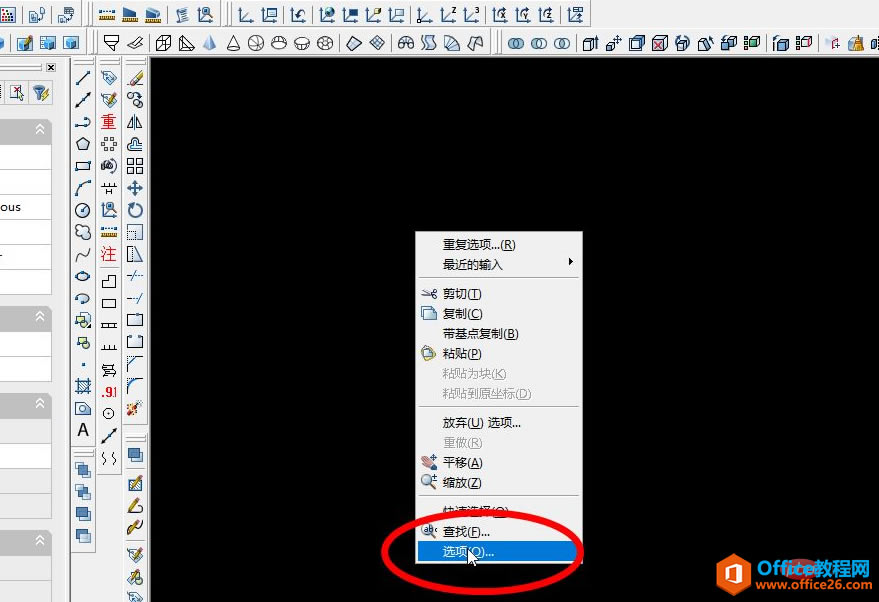Click the Fillet tool
The height and width of the screenshot is (602, 879).
point(135,386)
